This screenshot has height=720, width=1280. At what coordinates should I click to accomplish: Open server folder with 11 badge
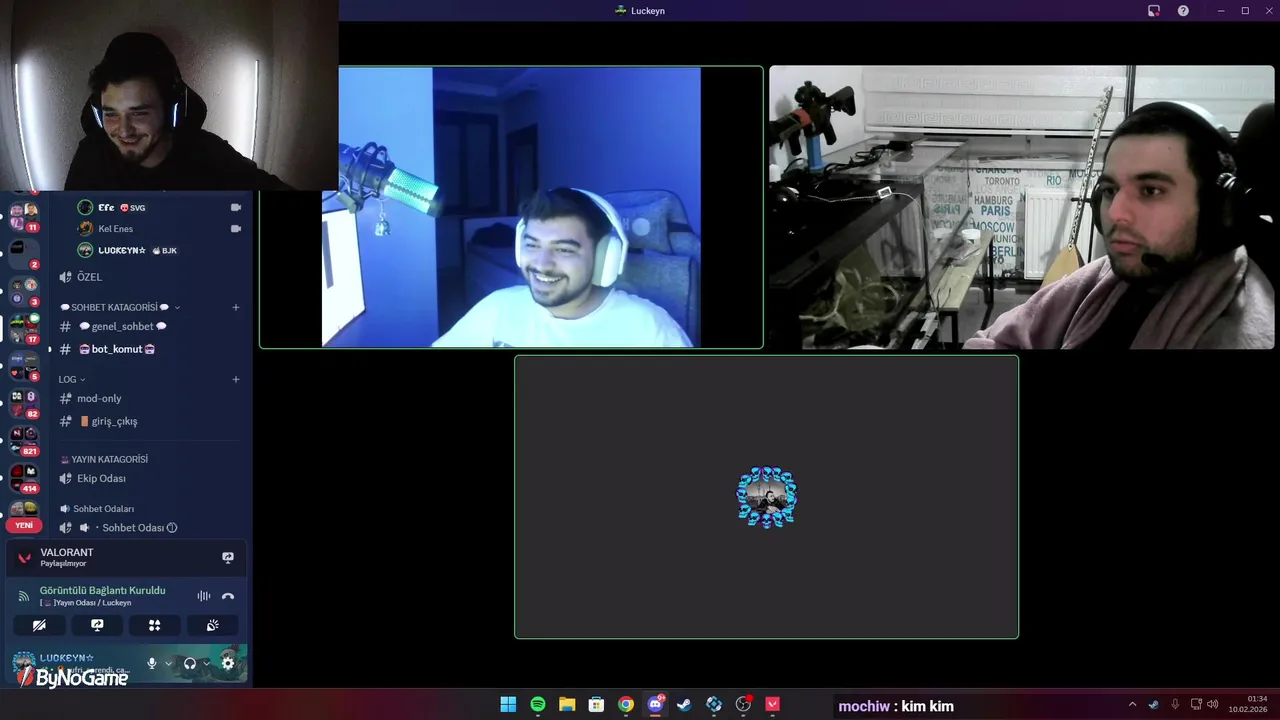point(24,216)
